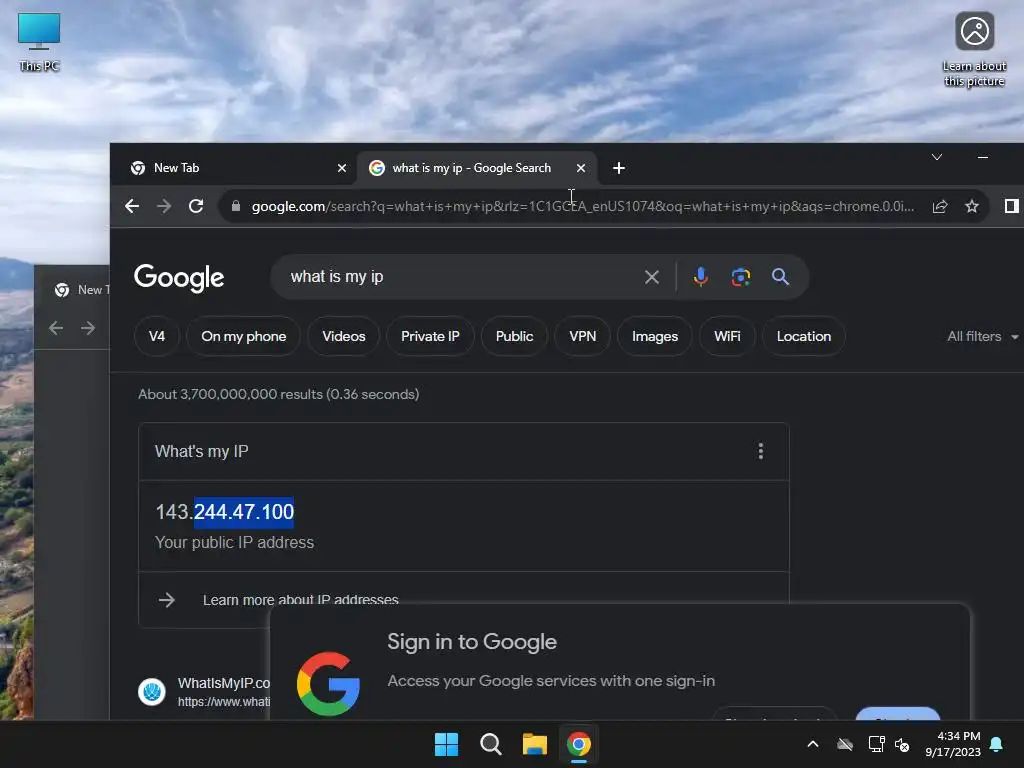
Task: Open the Windows Start menu
Action: (x=447, y=744)
